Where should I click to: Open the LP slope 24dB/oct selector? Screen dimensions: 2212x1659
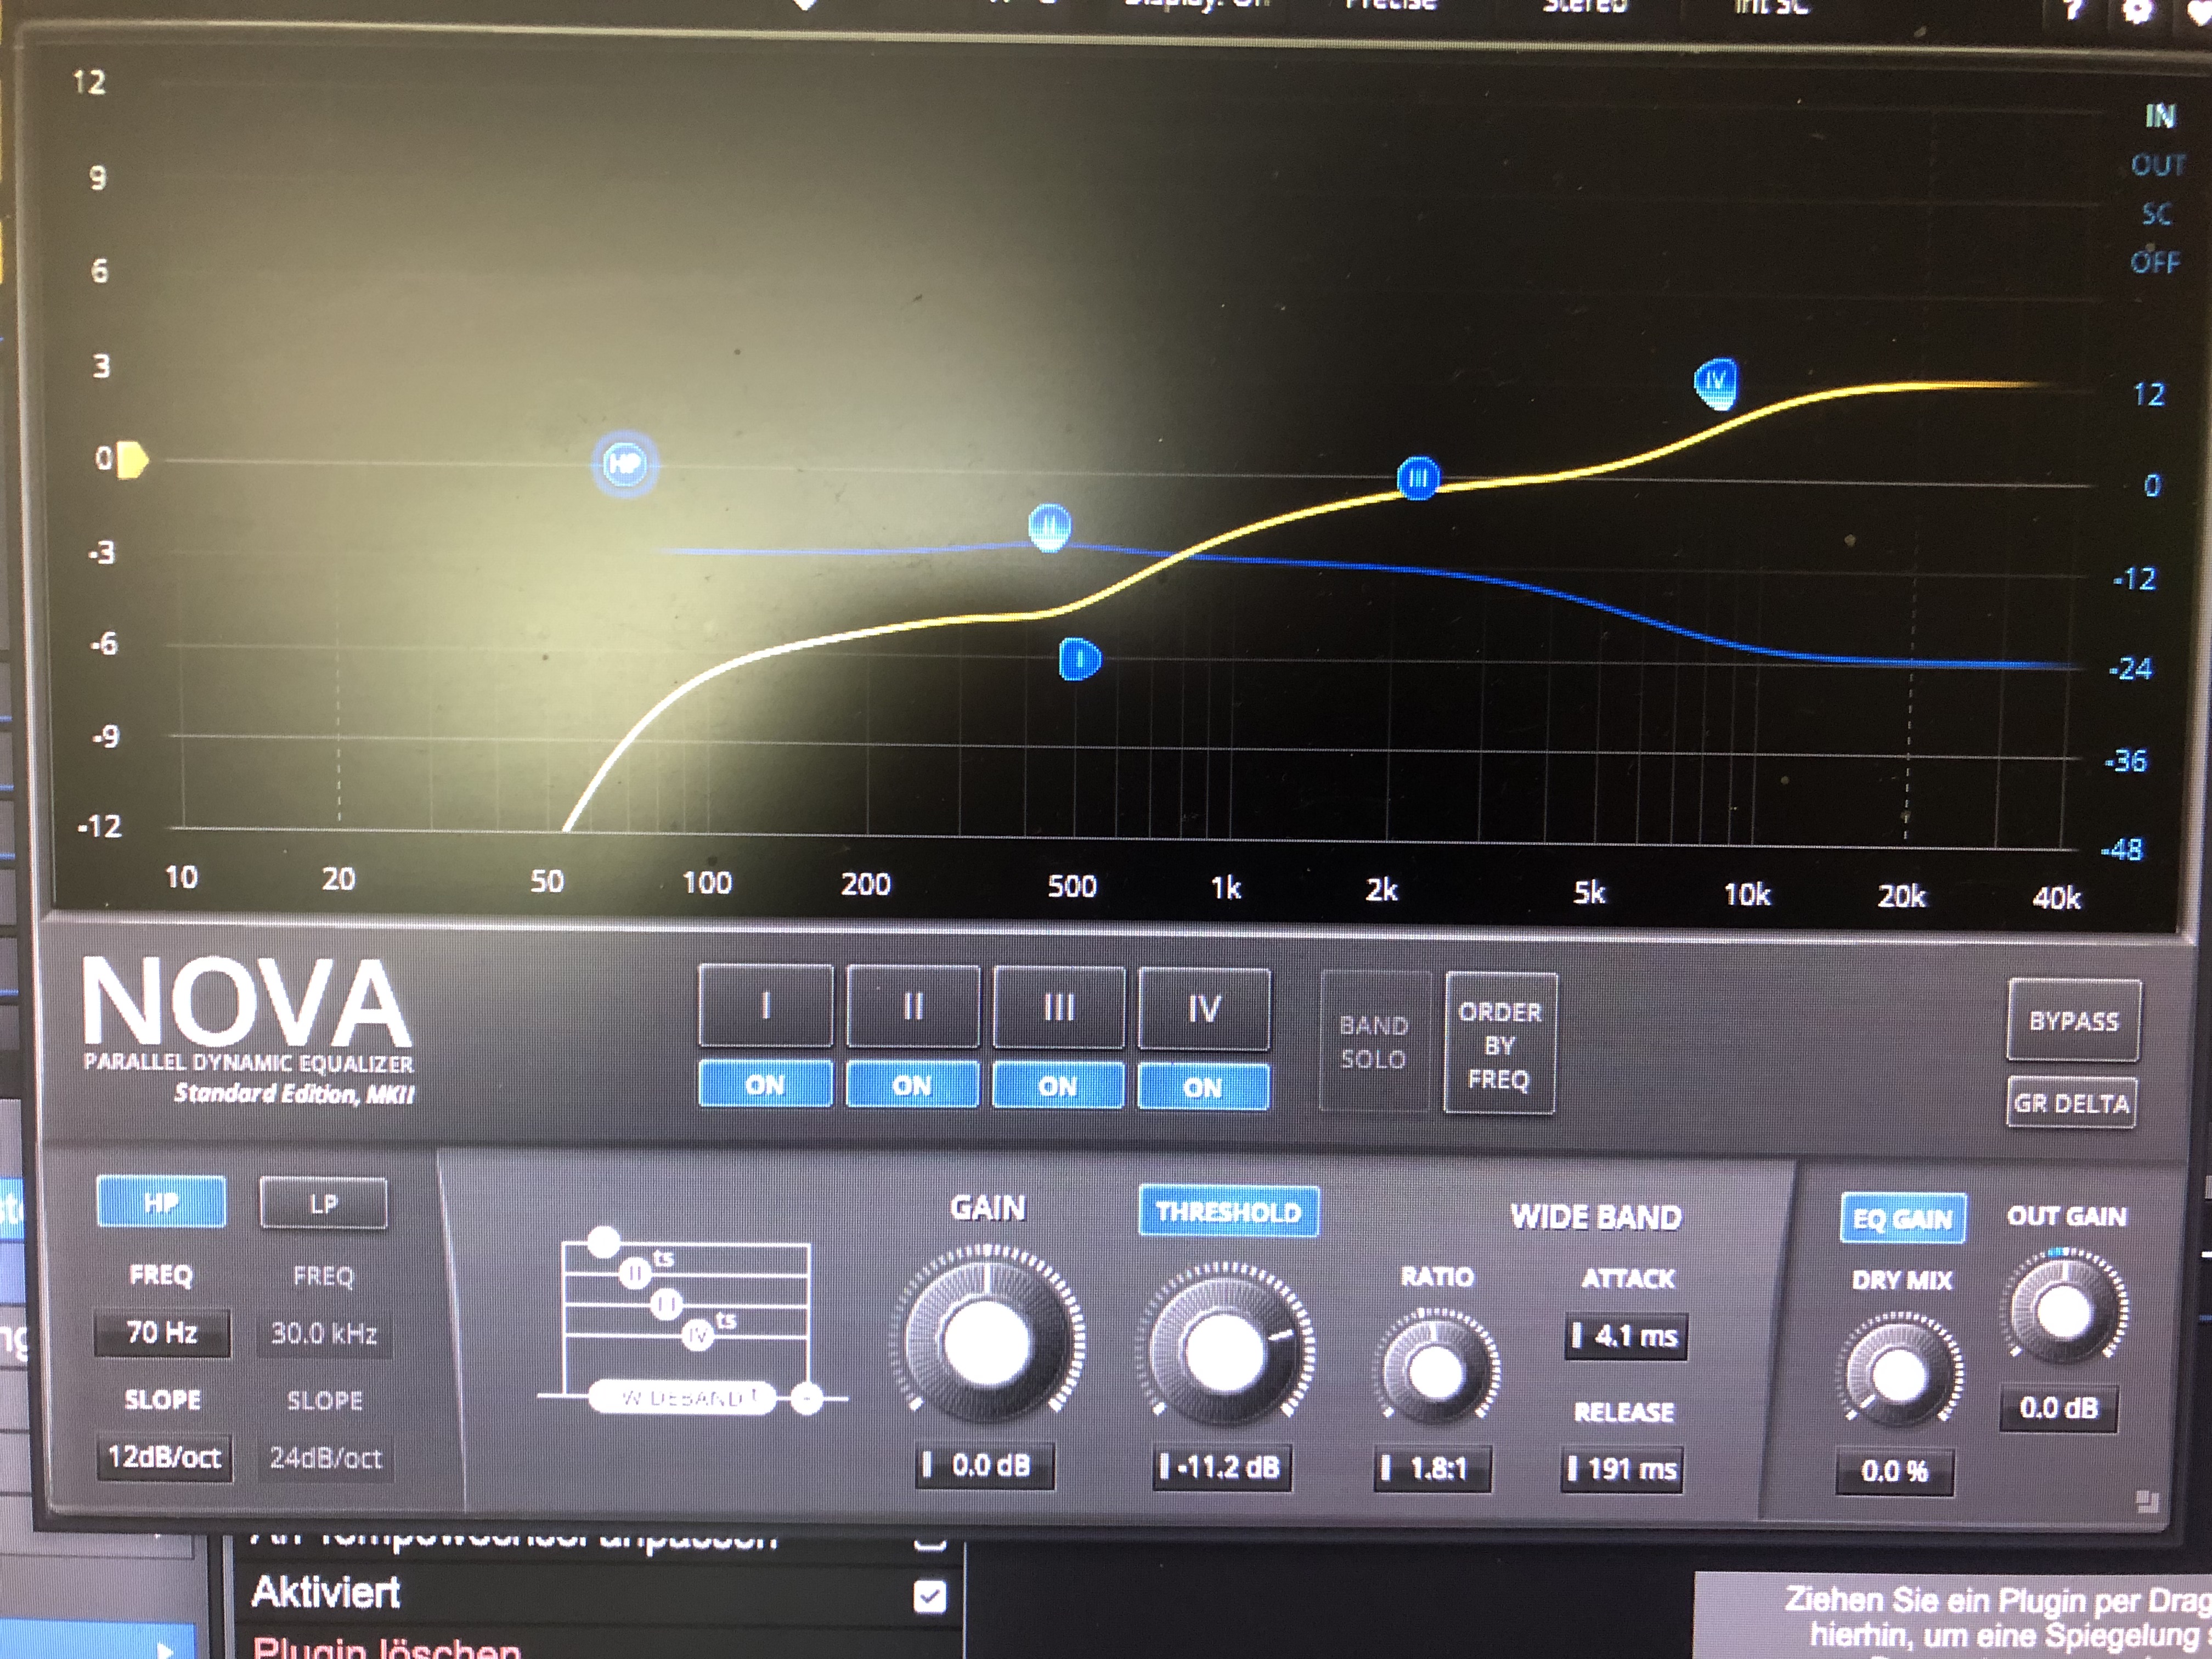coord(325,1458)
